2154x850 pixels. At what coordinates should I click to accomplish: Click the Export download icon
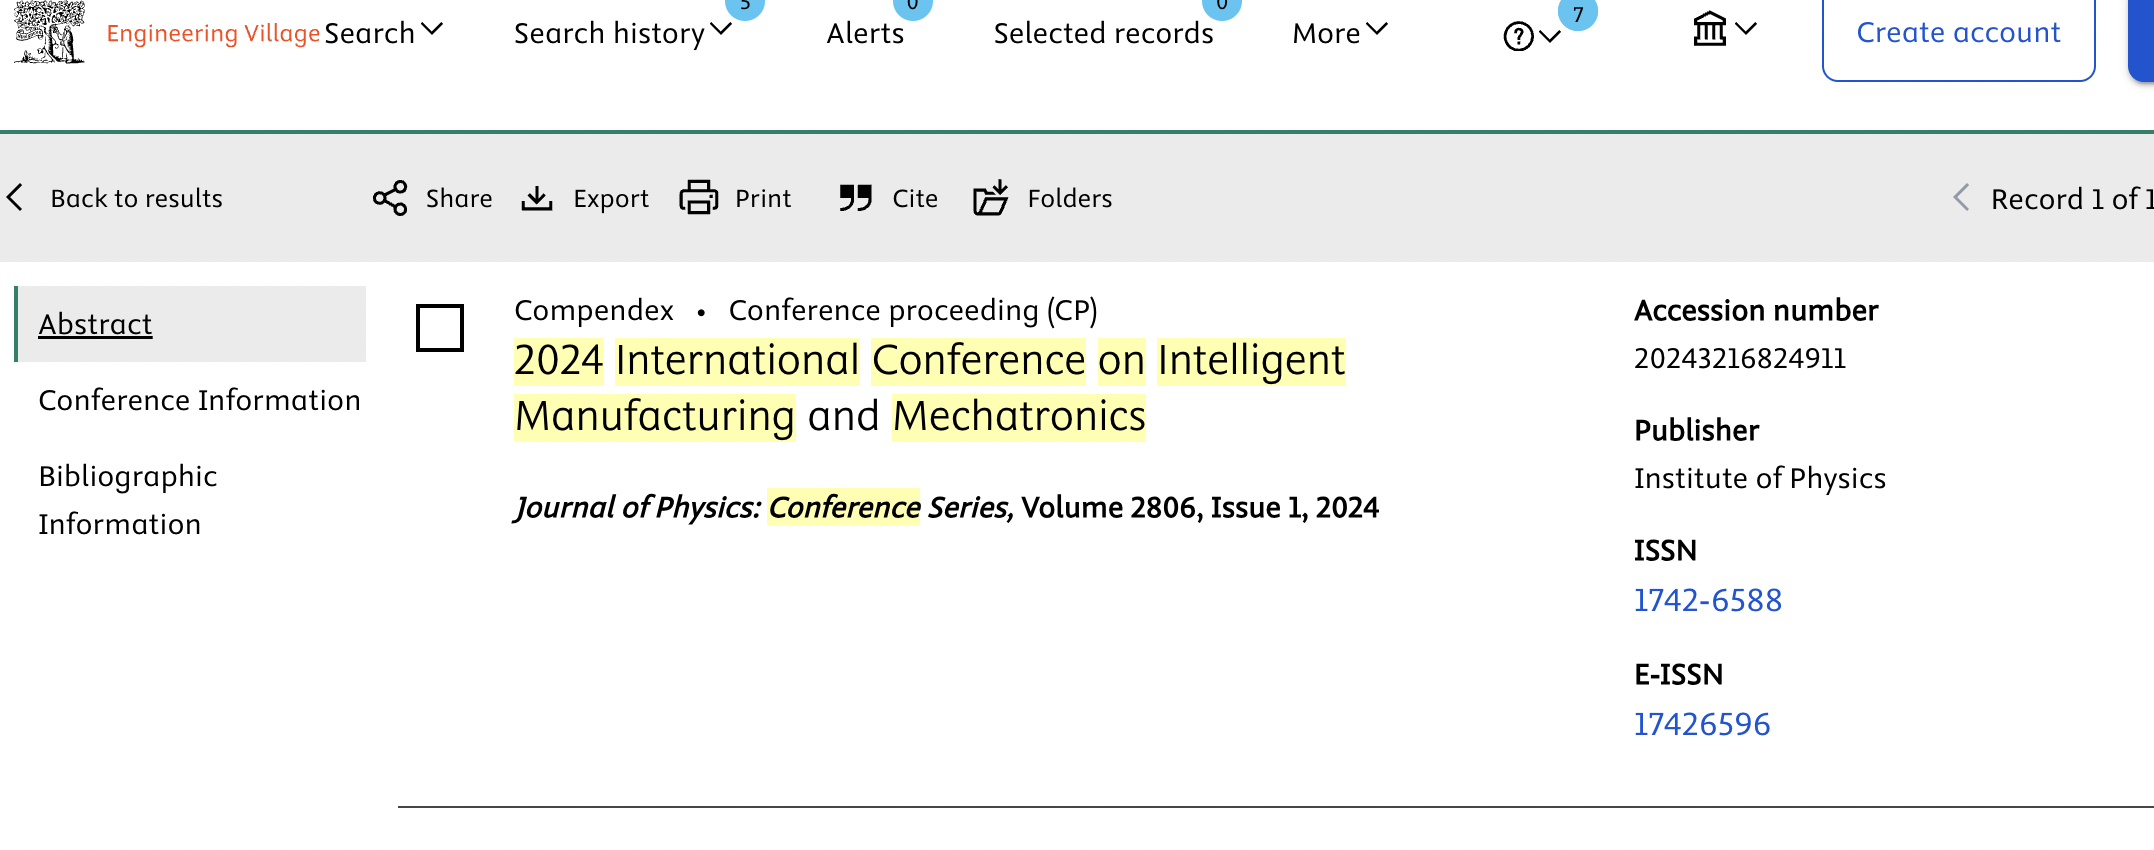(537, 198)
